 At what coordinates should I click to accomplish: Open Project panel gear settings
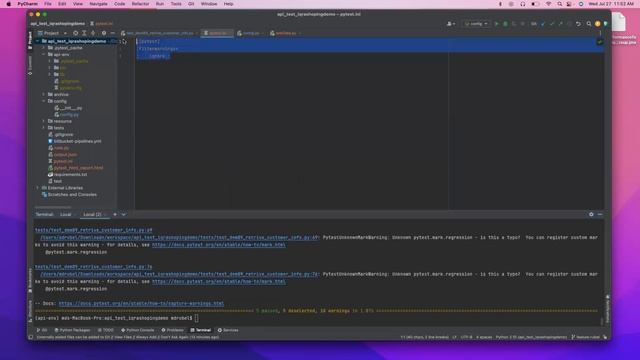(x=104, y=33)
